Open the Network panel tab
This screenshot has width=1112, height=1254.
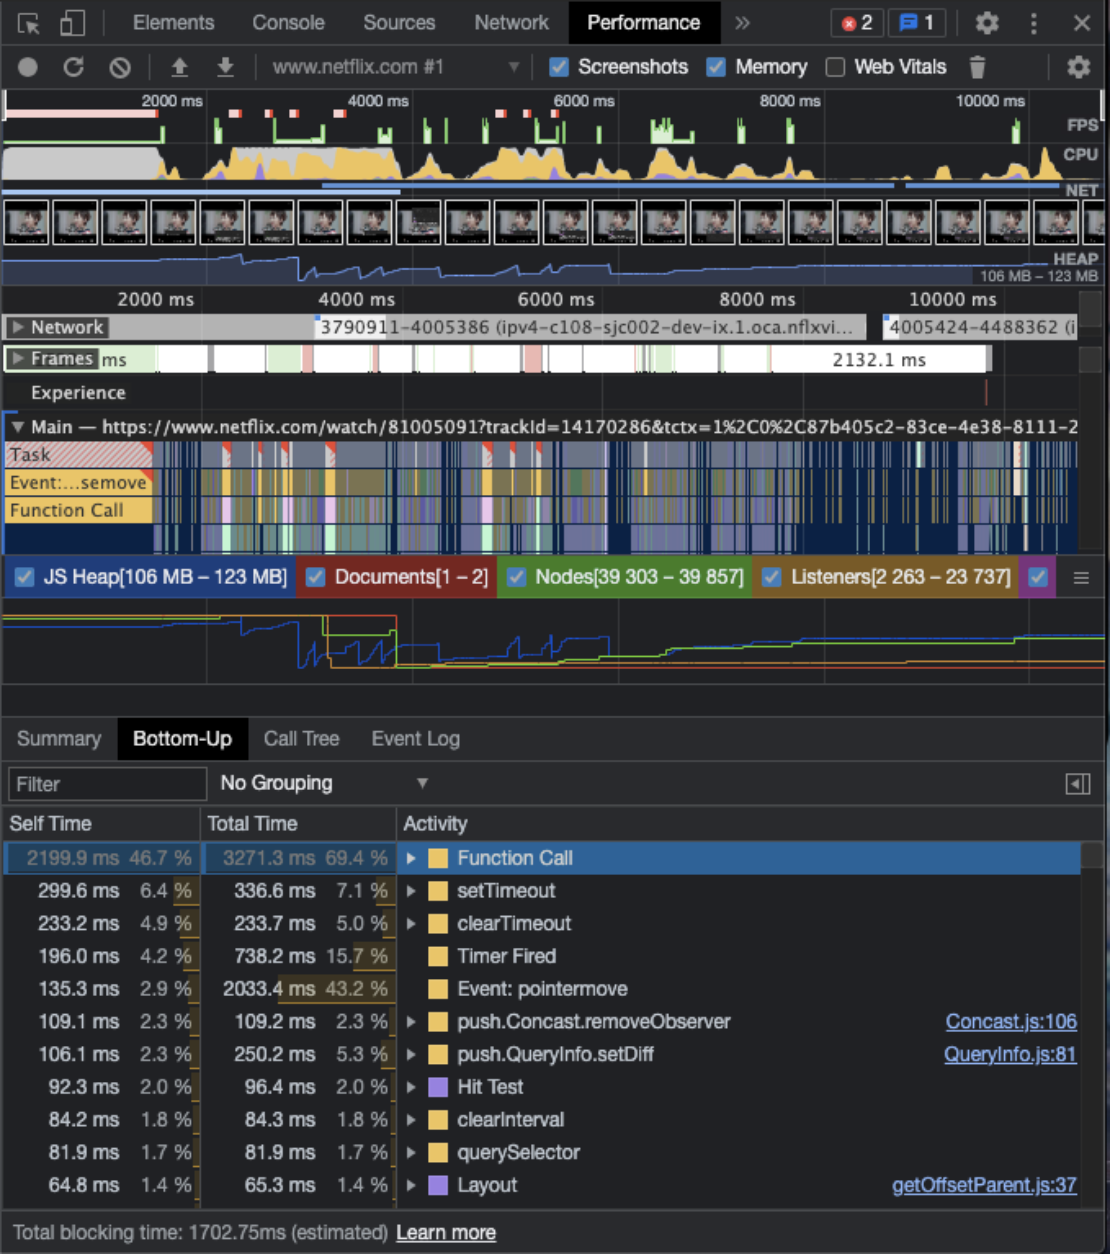tap(510, 22)
